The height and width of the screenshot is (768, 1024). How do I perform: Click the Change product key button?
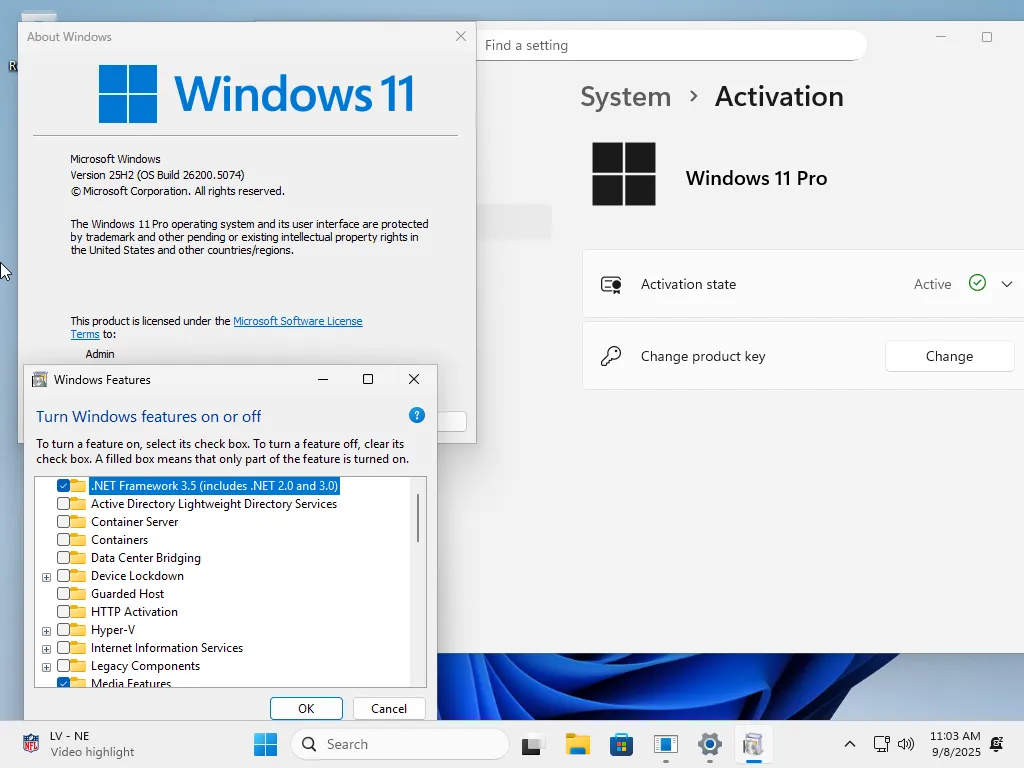click(950, 356)
